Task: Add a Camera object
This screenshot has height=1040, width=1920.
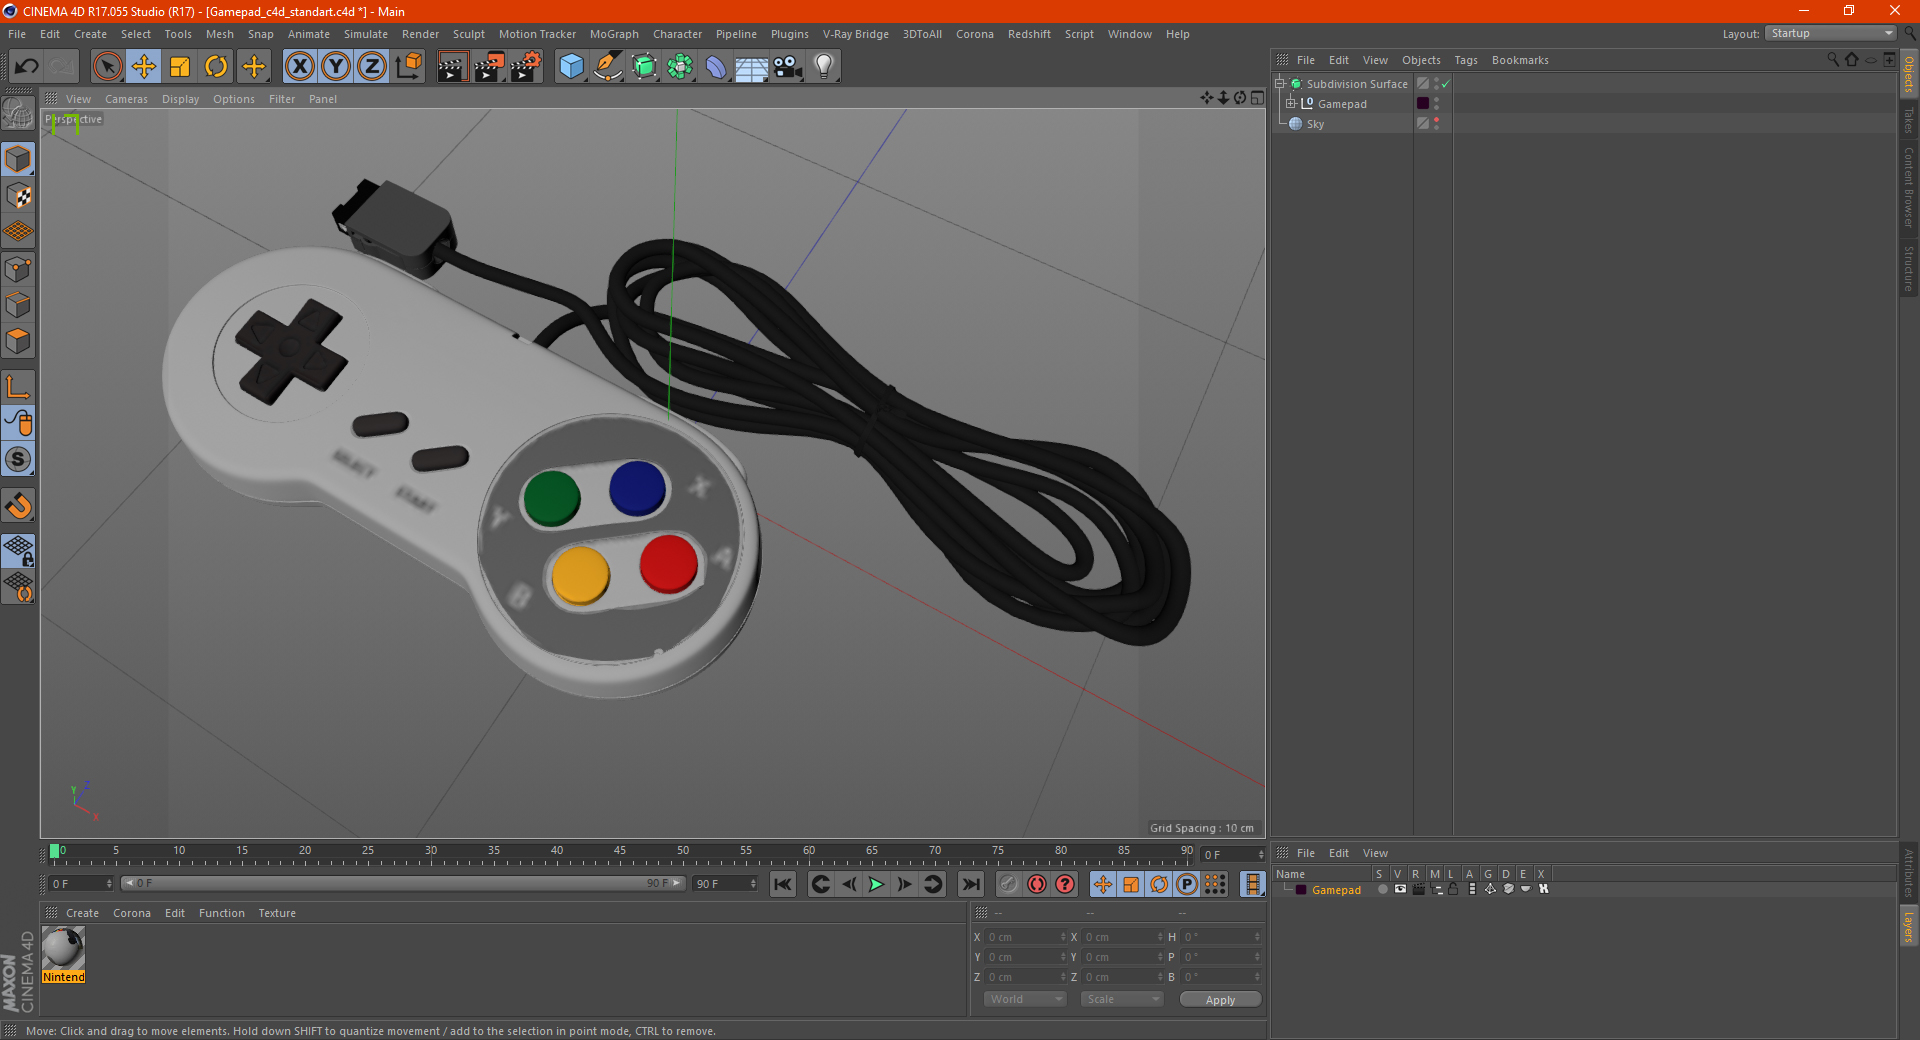Action: coord(788,67)
